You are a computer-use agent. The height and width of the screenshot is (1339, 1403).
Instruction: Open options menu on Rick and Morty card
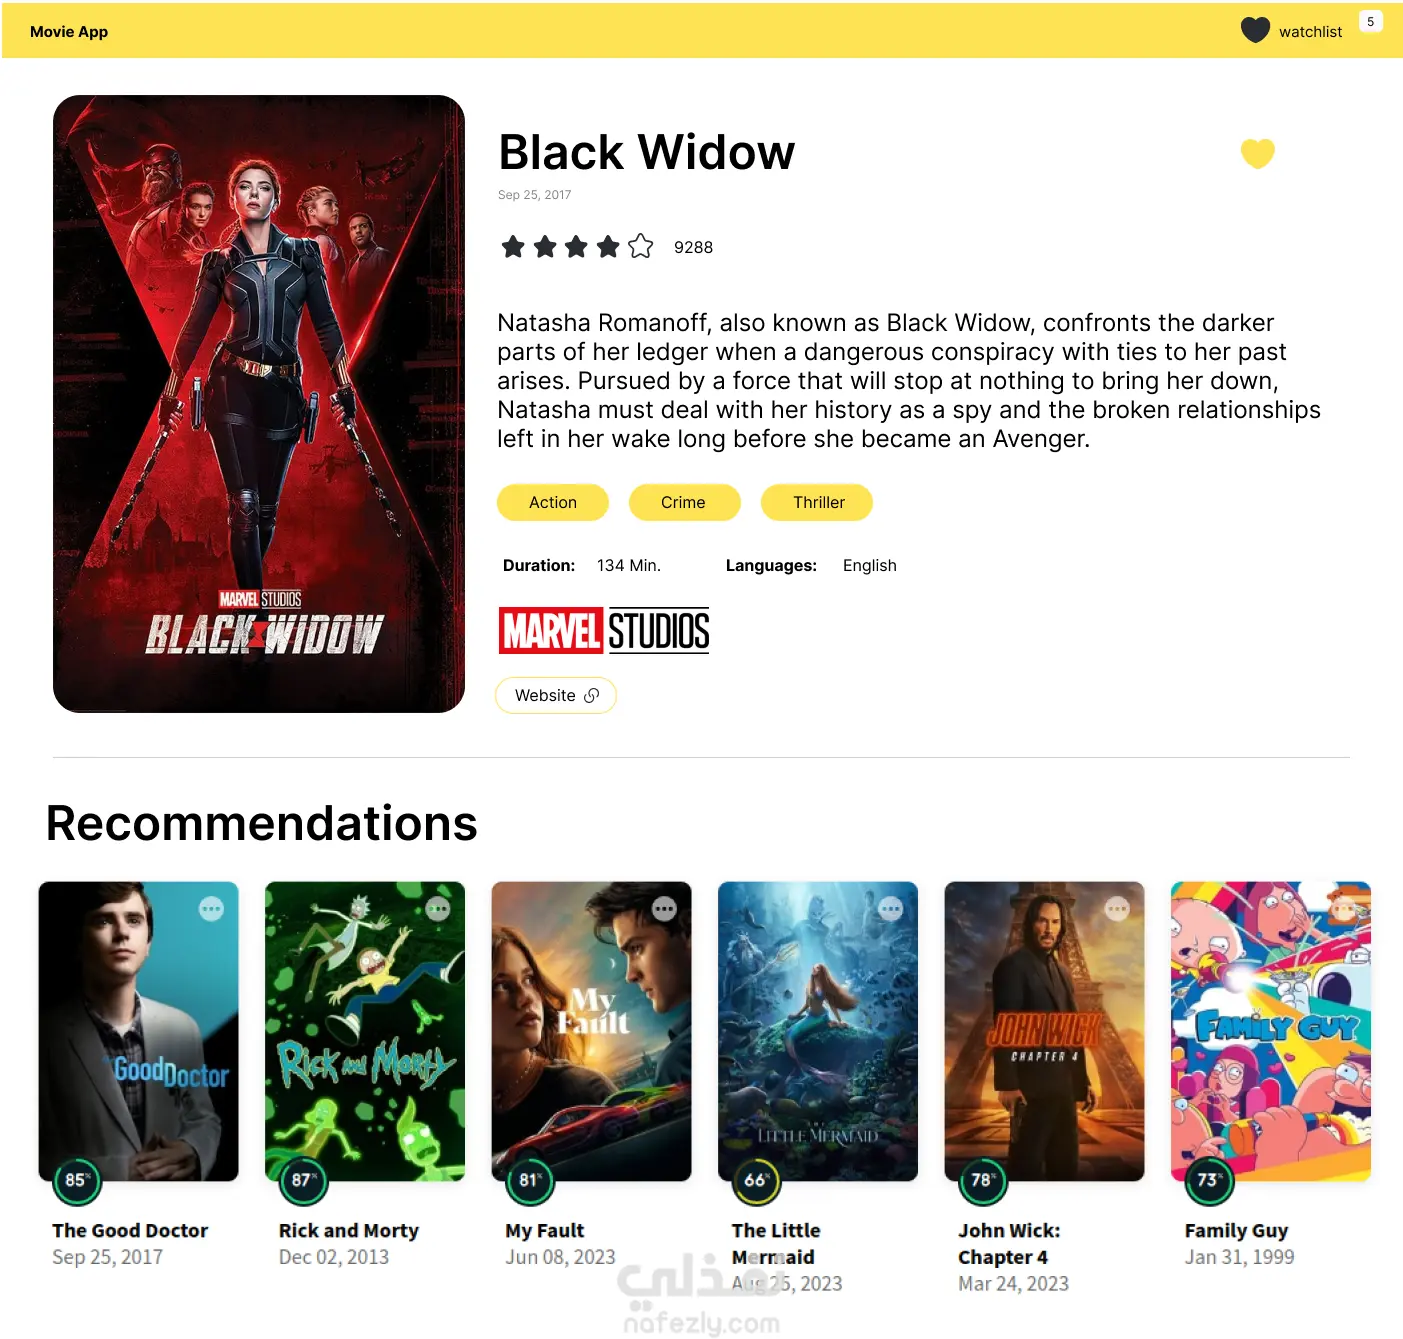[x=438, y=909]
